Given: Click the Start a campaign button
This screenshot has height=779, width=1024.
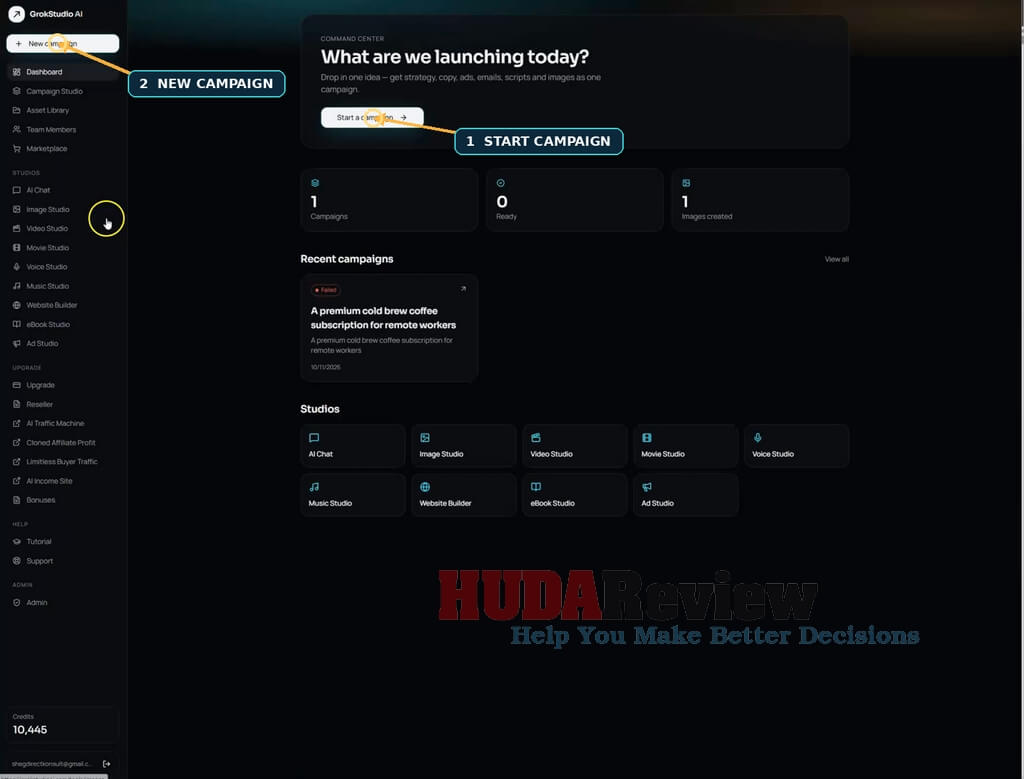Looking at the screenshot, I should pos(372,118).
